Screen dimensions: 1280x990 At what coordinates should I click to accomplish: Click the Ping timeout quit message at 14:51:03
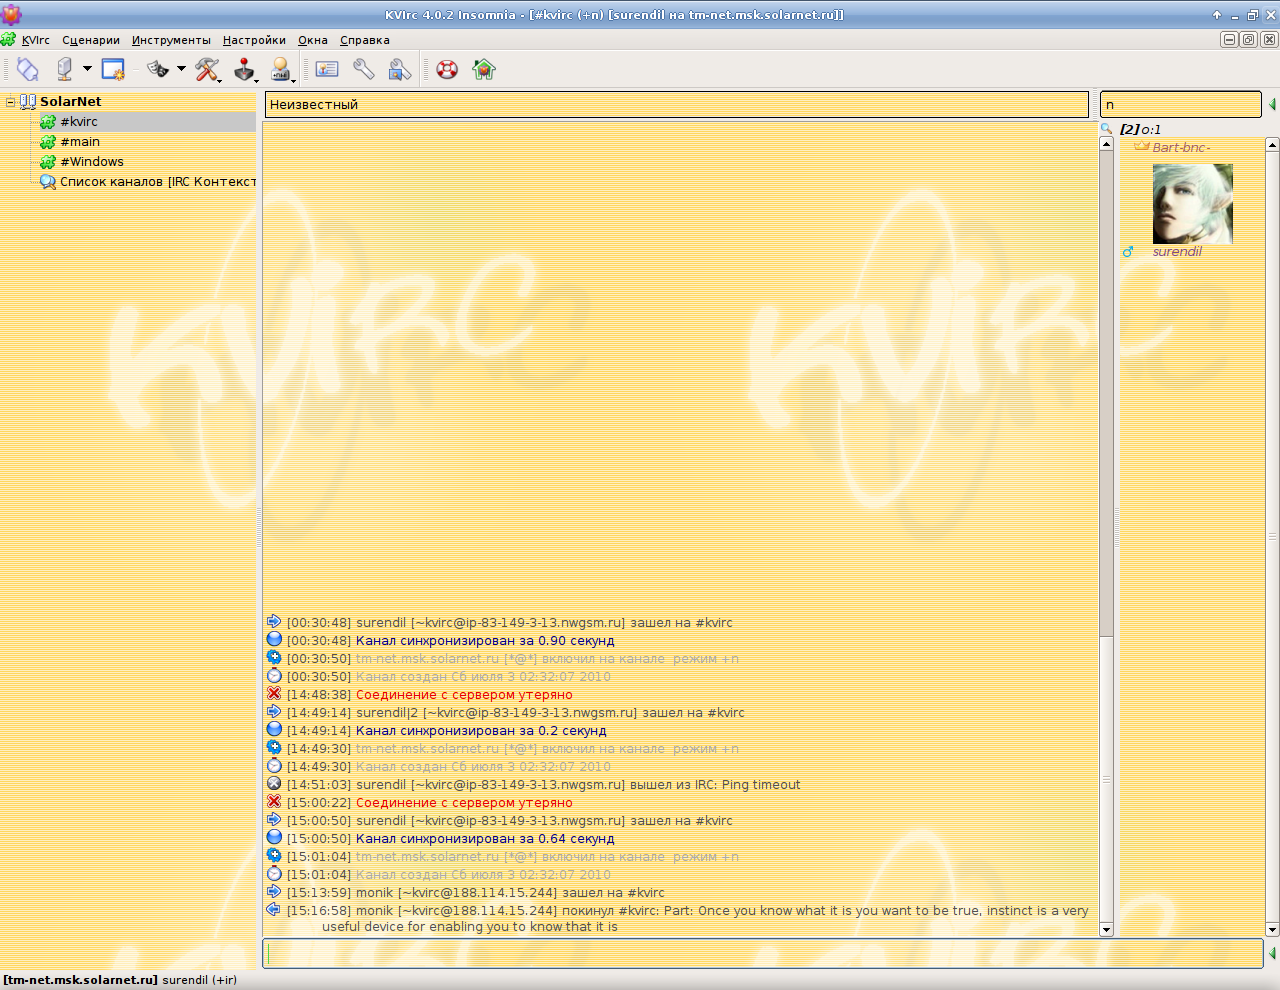[578, 785]
